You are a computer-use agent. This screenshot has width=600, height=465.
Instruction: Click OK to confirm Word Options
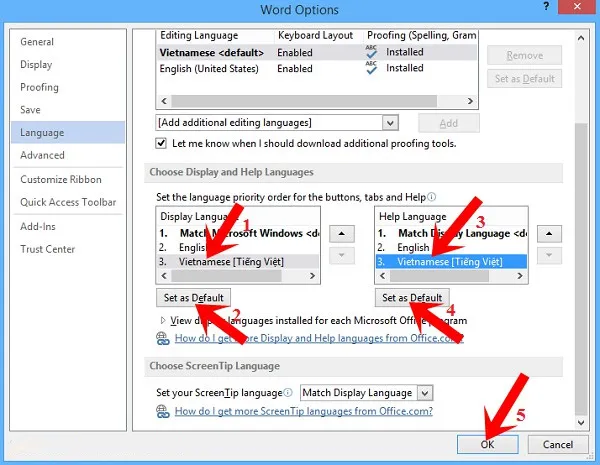[x=484, y=444]
